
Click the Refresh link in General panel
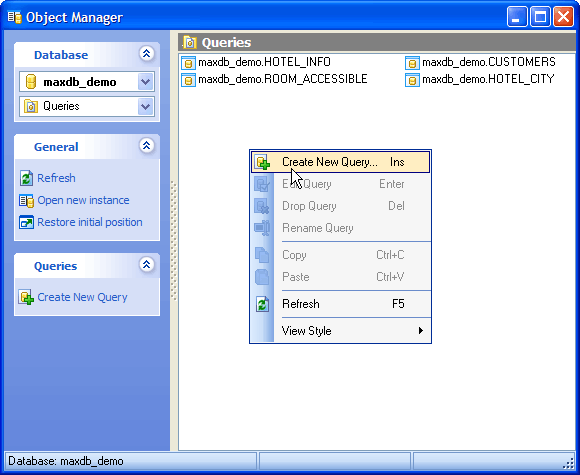56,178
